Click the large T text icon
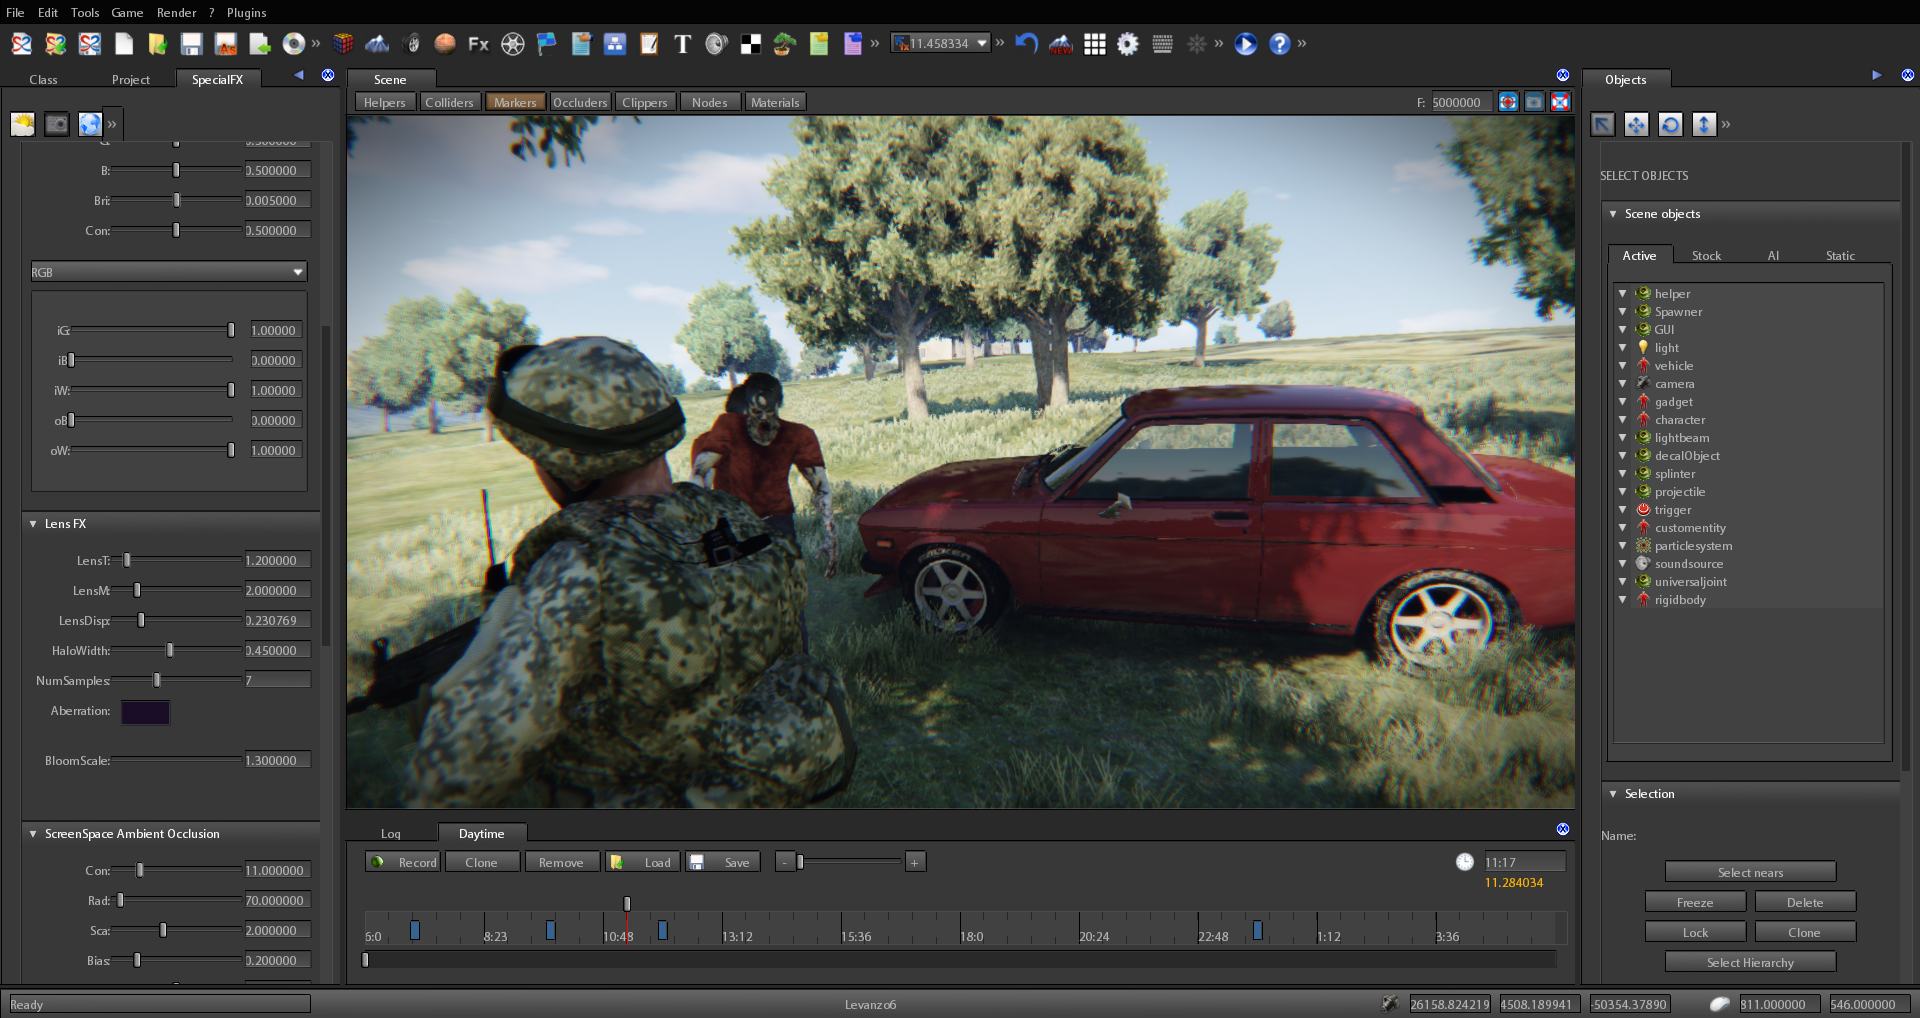This screenshot has height=1018, width=1920. click(682, 44)
